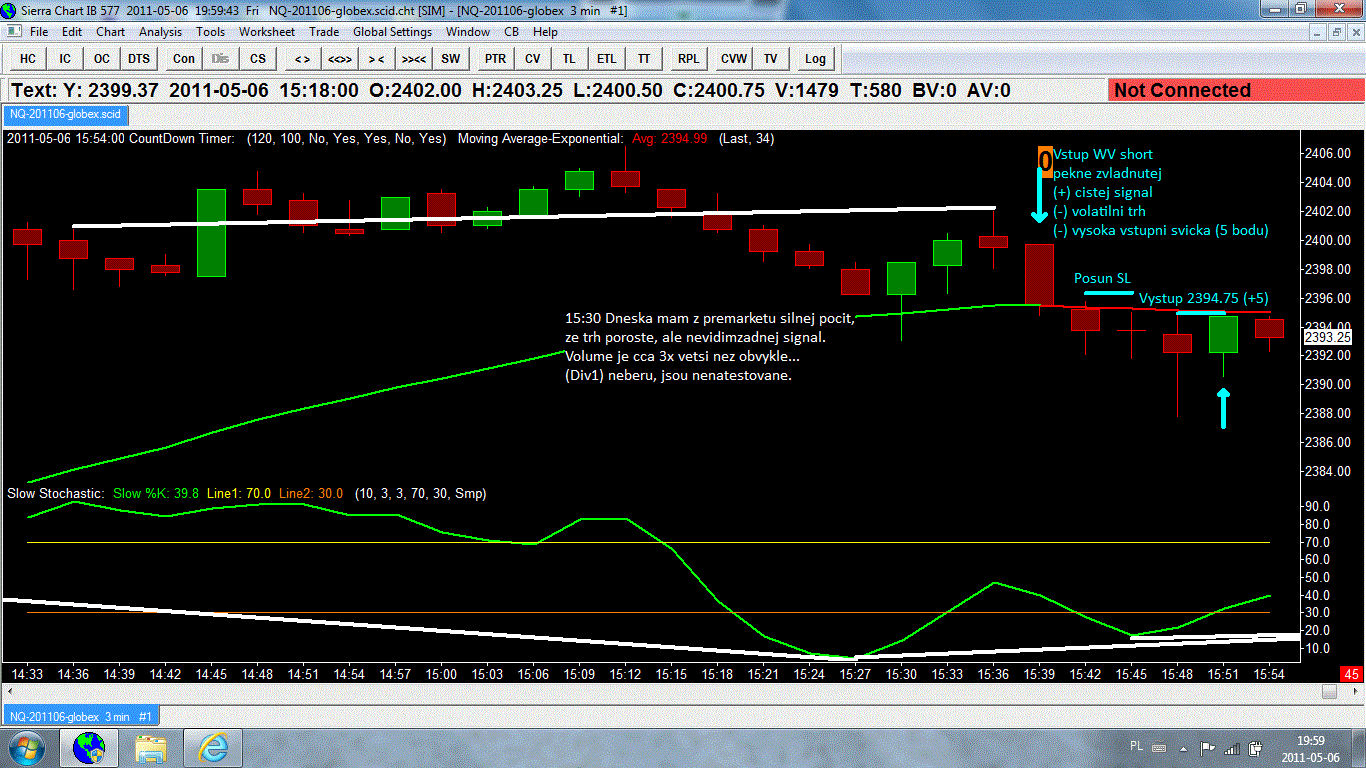
Task: Click the current price label 2393.25
Action: point(1328,338)
